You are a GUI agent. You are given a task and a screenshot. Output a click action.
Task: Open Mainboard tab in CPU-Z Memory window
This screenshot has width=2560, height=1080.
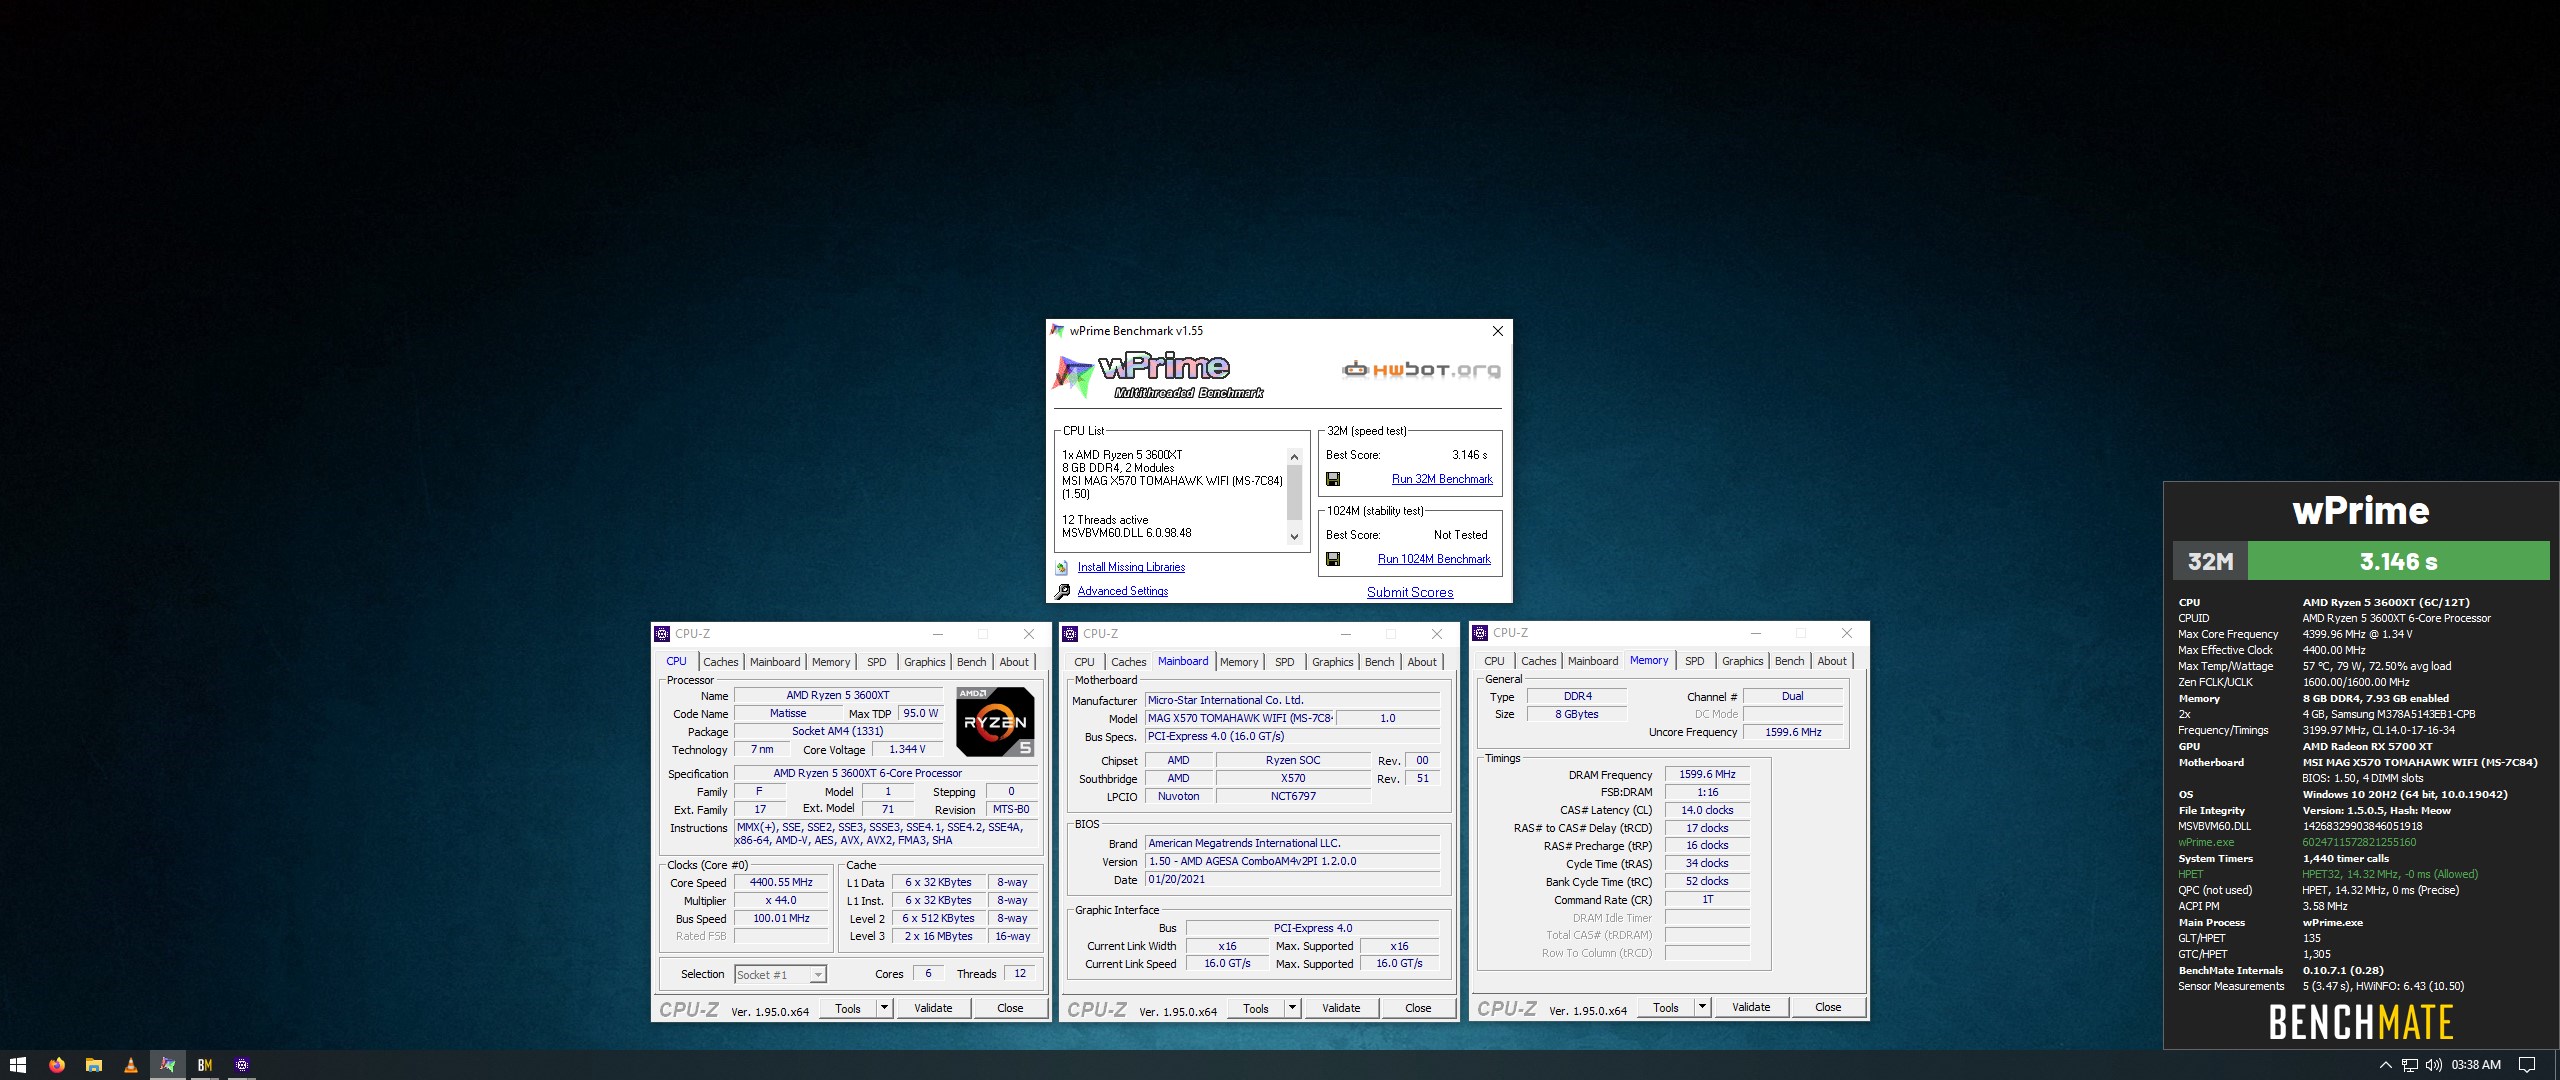pyautogui.click(x=1593, y=661)
